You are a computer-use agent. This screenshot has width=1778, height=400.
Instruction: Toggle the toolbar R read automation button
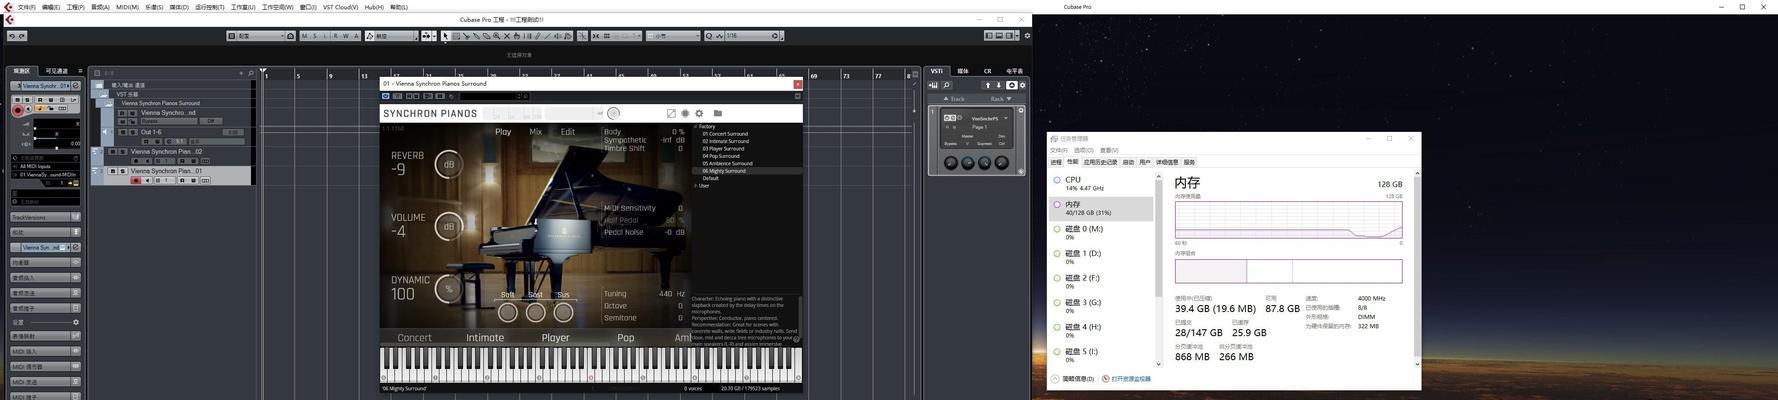pyautogui.click(x=335, y=36)
